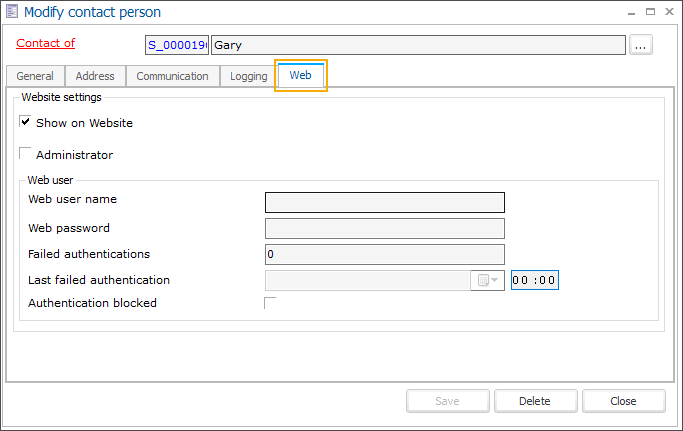Click the 00:00 time field
The width and height of the screenshot is (683, 431).
534,280
